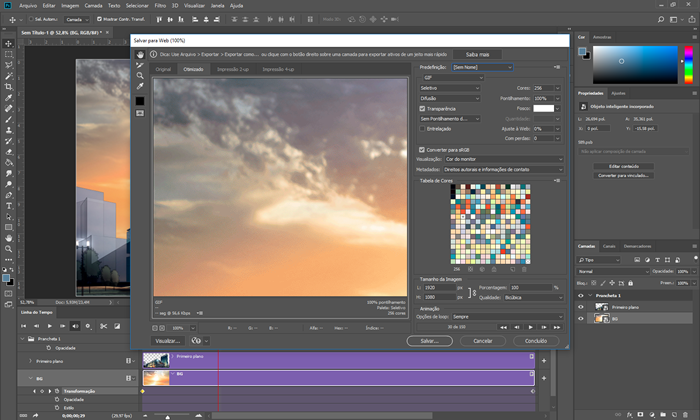The width and height of the screenshot is (700, 420).
Task: Toggle slices visibility icon in dialog
Action: (140, 113)
